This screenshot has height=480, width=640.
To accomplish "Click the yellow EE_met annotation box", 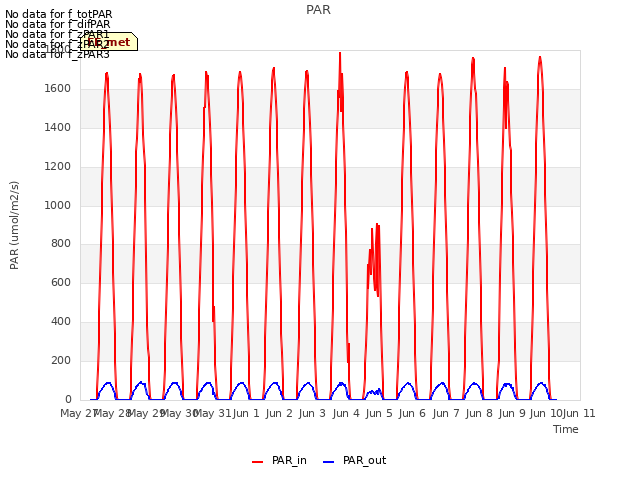I will [109, 42].
